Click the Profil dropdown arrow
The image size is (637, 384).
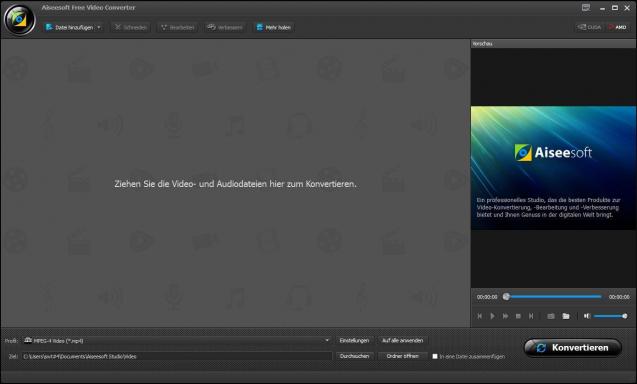point(327,341)
